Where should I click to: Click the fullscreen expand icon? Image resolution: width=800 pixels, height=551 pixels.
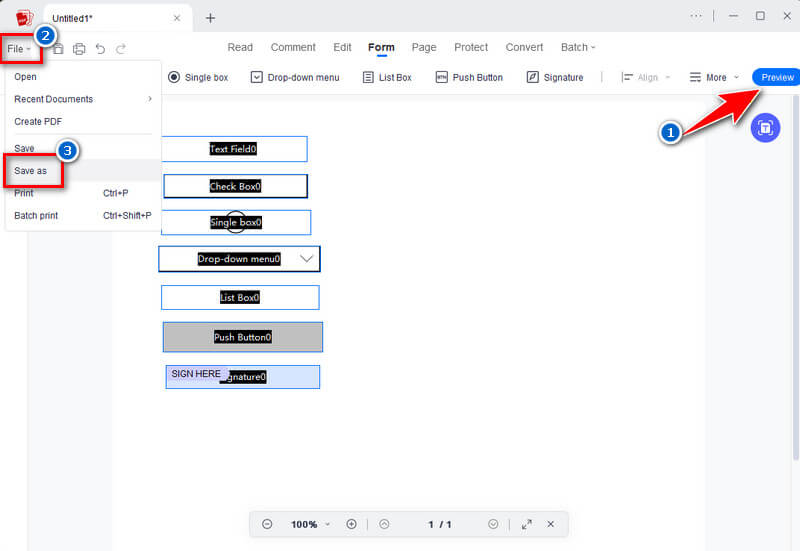527,524
